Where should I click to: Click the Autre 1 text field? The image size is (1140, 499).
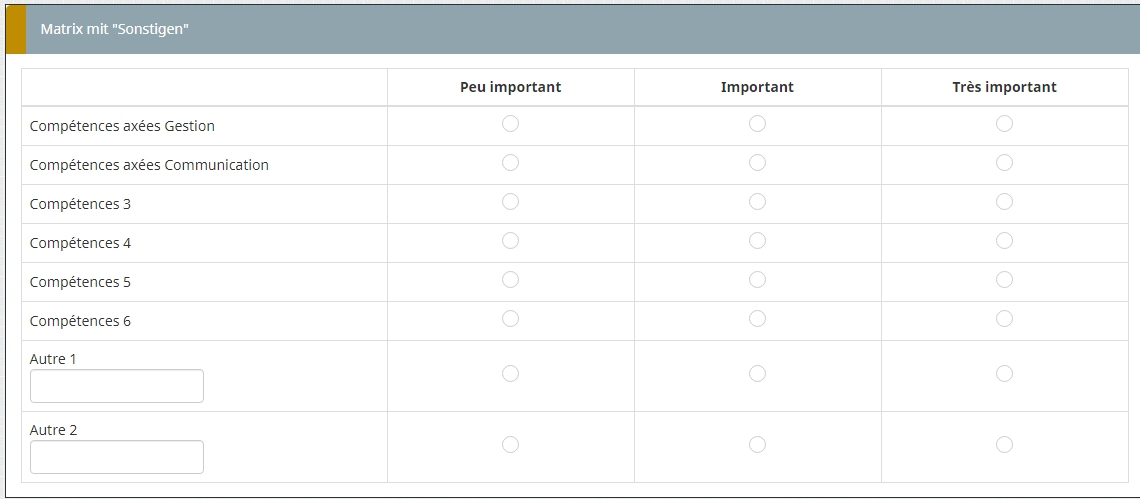(x=117, y=386)
